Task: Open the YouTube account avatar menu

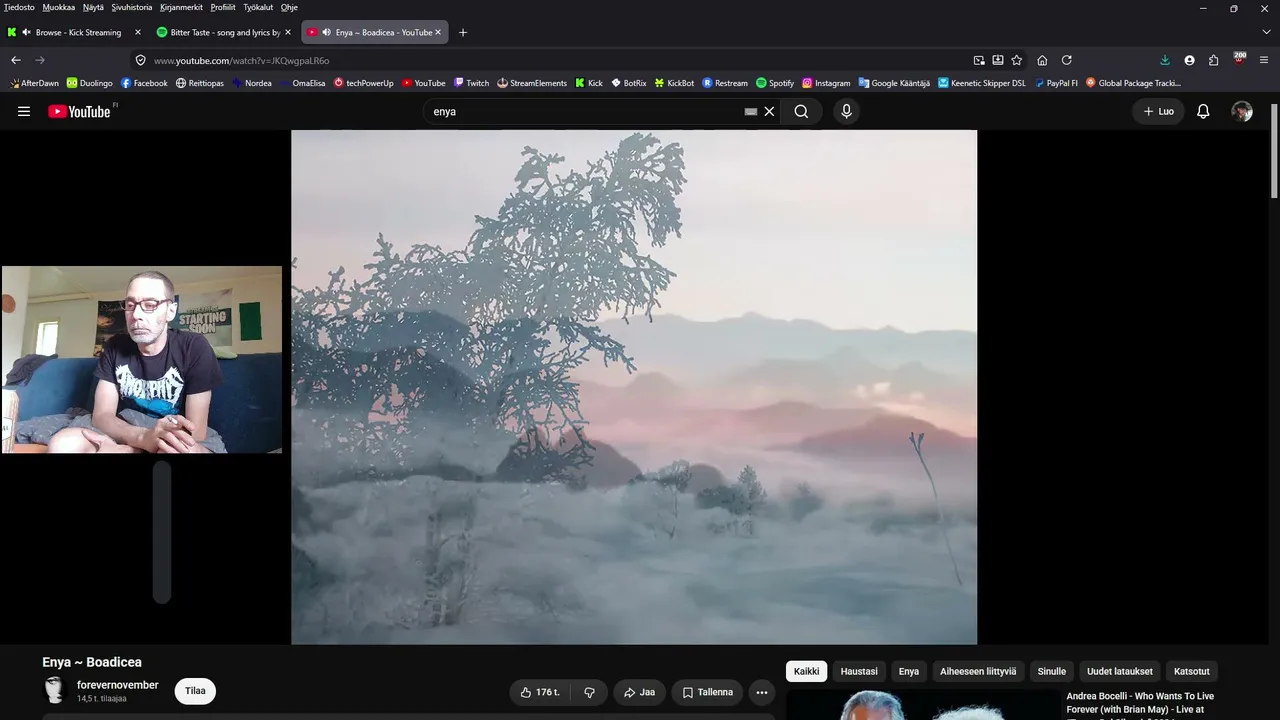Action: pyautogui.click(x=1242, y=111)
